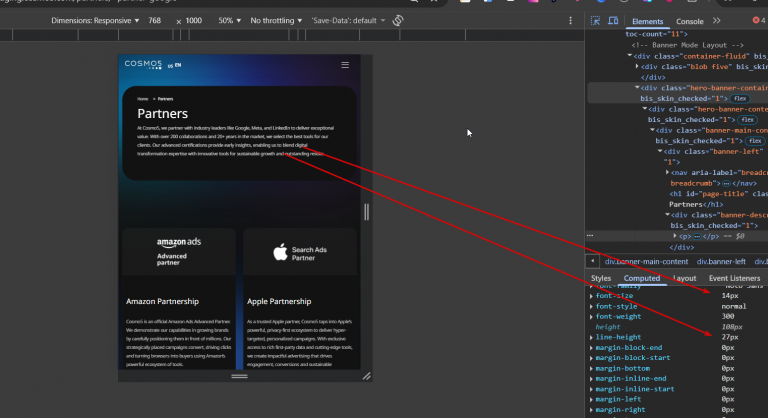Open the No throttling dropdown

[x=276, y=21]
